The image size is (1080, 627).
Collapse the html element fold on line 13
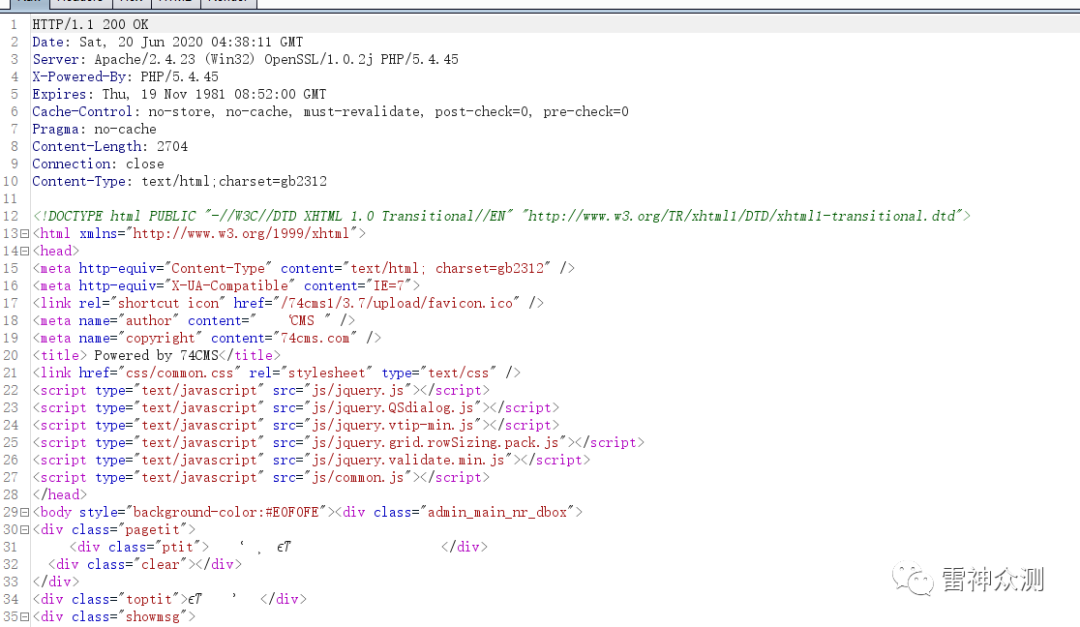[25, 234]
